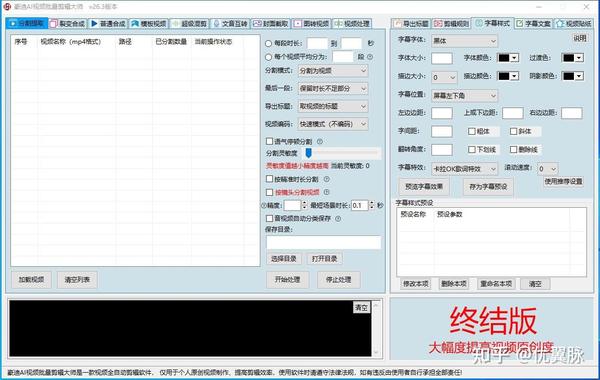Image resolution: width=600 pixels, height=380 pixels.
Task: Switch to the 视频贴纸 tab
Action: [573, 24]
